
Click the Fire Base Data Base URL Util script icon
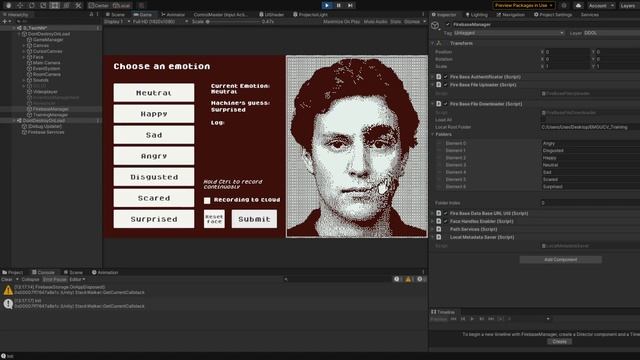tap(439, 213)
